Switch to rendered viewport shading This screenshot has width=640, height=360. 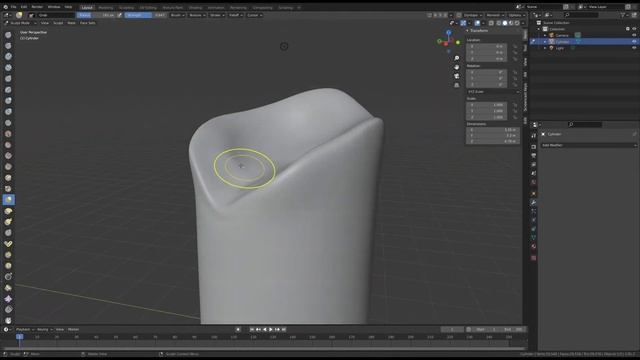coord(517,23)
